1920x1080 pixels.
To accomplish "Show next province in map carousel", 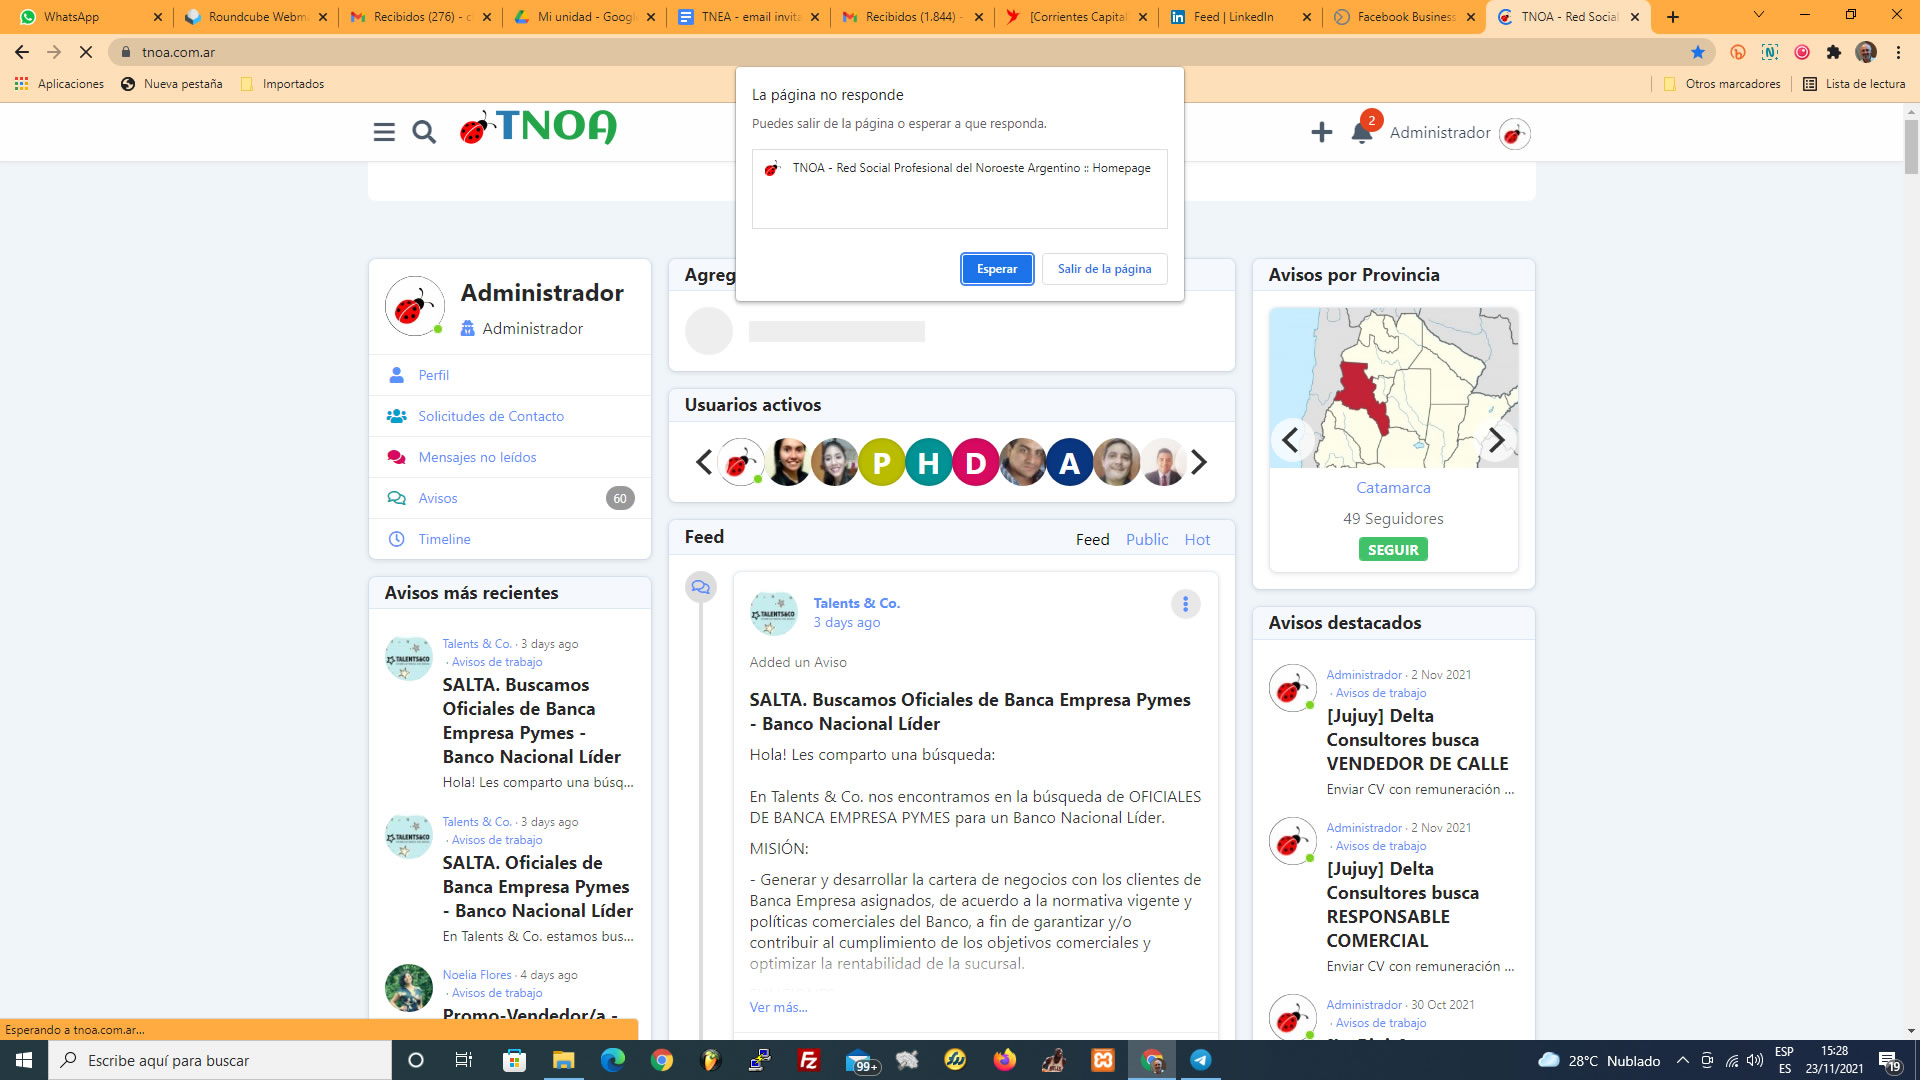I will pos(1496,440).
